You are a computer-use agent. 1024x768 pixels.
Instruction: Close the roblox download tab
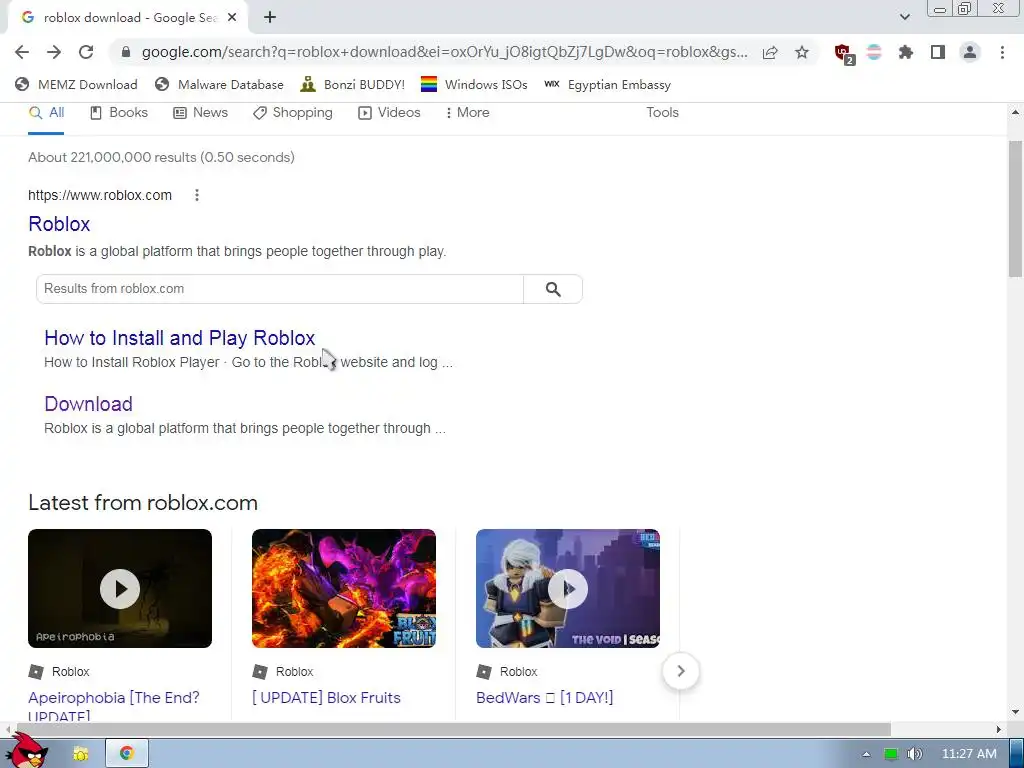pyautogui.click(x=232, y=18)
